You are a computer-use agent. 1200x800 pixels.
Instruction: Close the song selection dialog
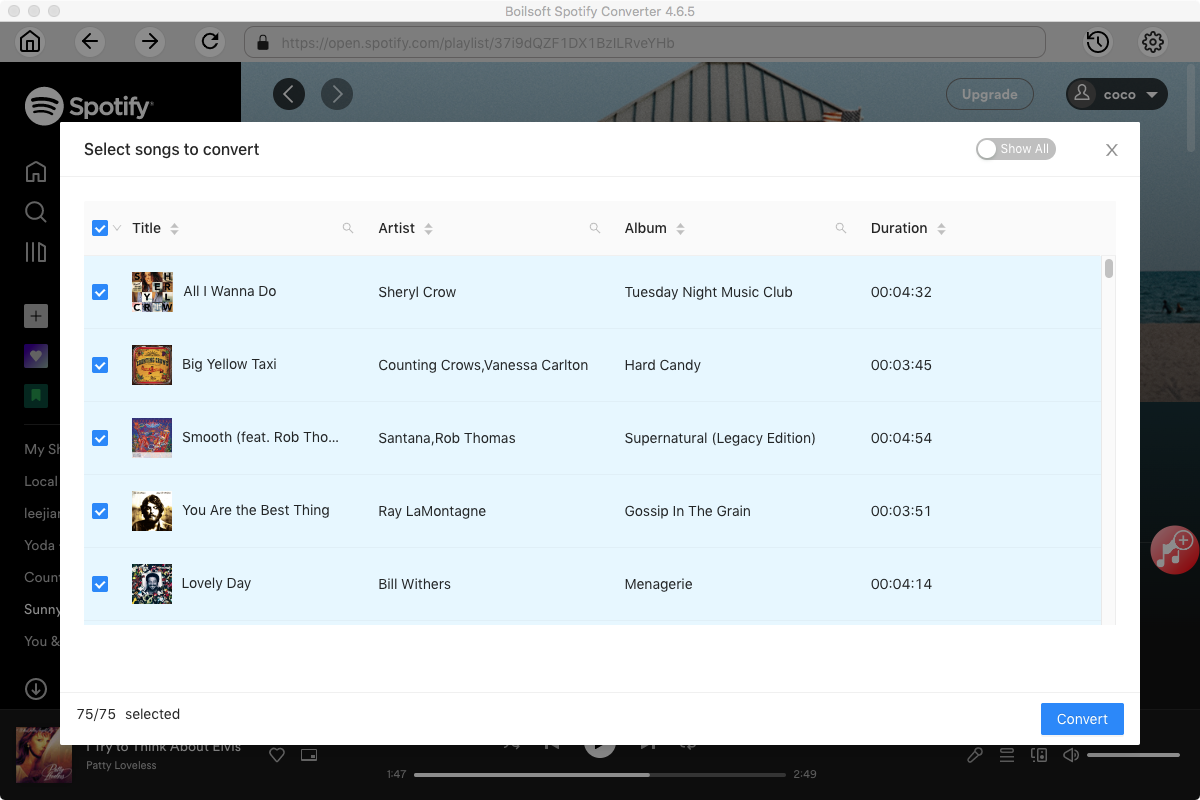(x=1112, y=150)
